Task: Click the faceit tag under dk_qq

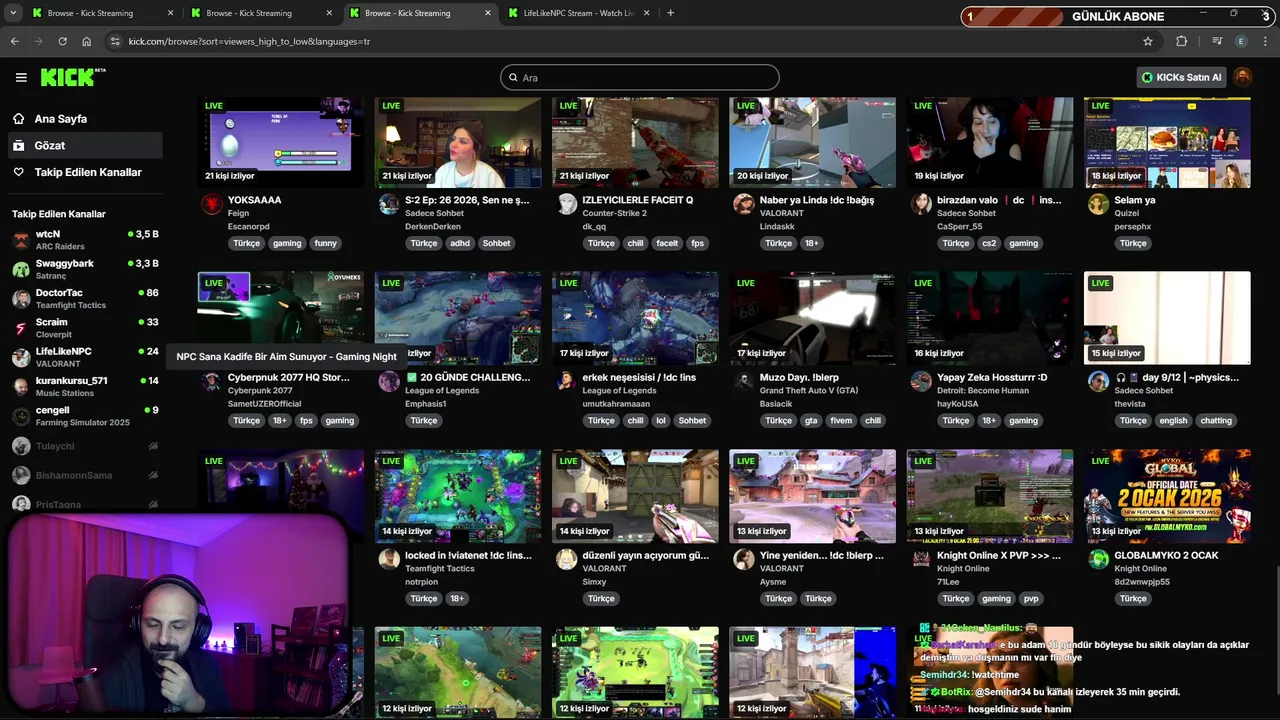Action: 665,243
